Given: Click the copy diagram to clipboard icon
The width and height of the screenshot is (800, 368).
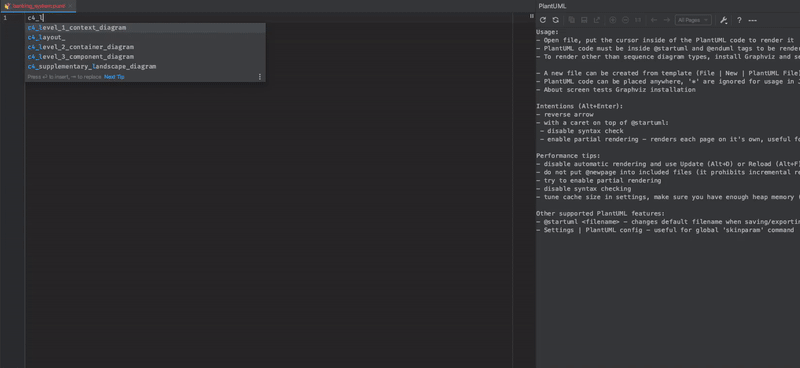Looking at the screenshot, I should point(571,20).
